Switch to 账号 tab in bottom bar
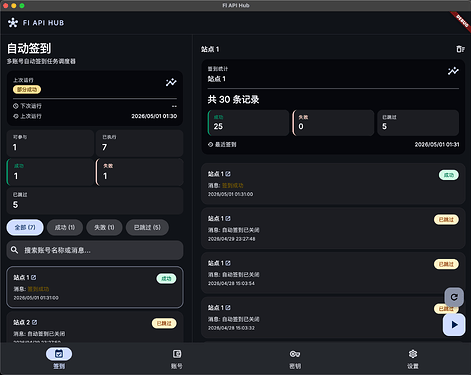Screen dimensions: 471x375 (177, 358)
